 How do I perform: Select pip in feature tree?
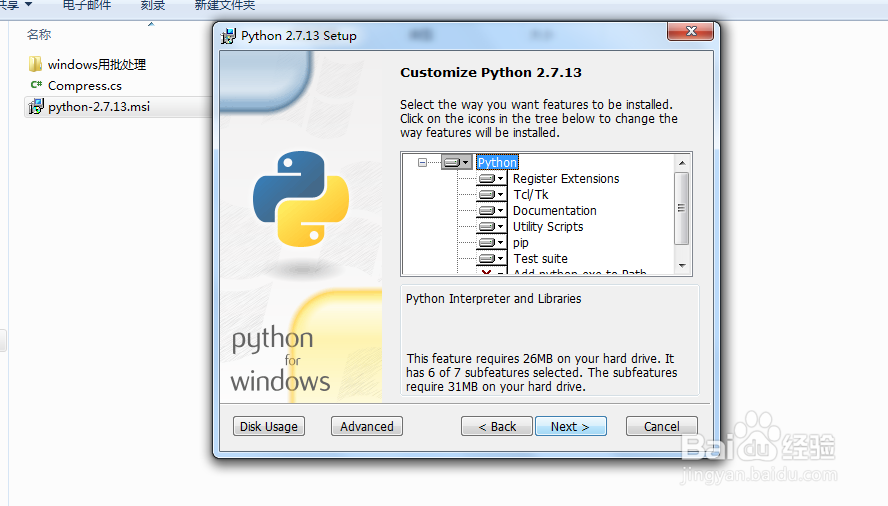tap(520, 243)
